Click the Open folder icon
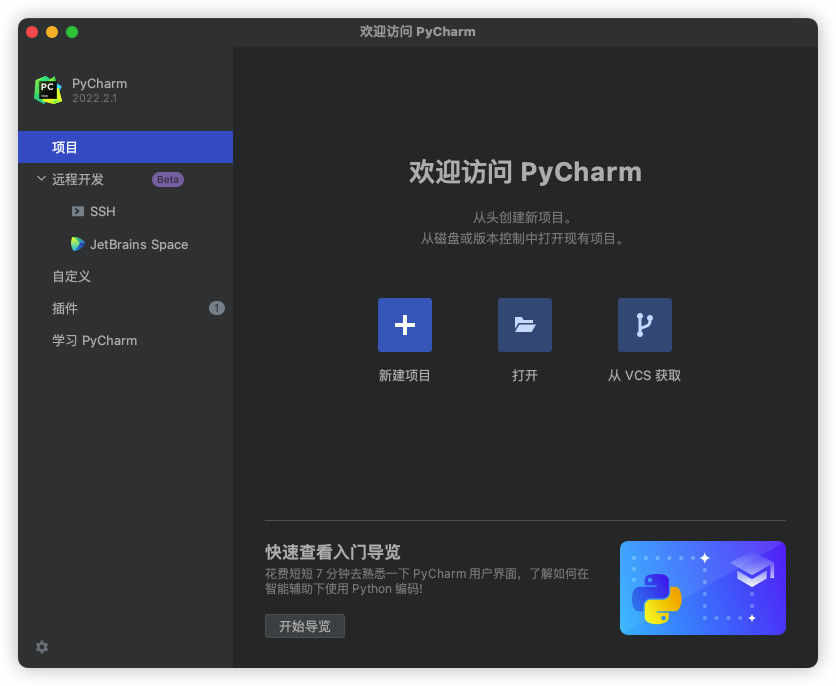The width and height of the screenshot is (836, 686). [x=525, y=325]
